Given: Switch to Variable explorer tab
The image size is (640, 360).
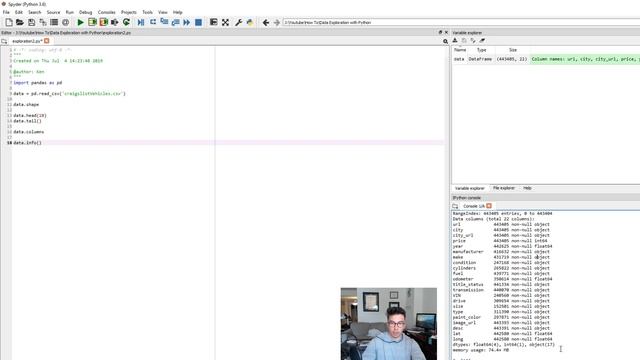Looking at the screenshot, I should click(x=470, y=188).
